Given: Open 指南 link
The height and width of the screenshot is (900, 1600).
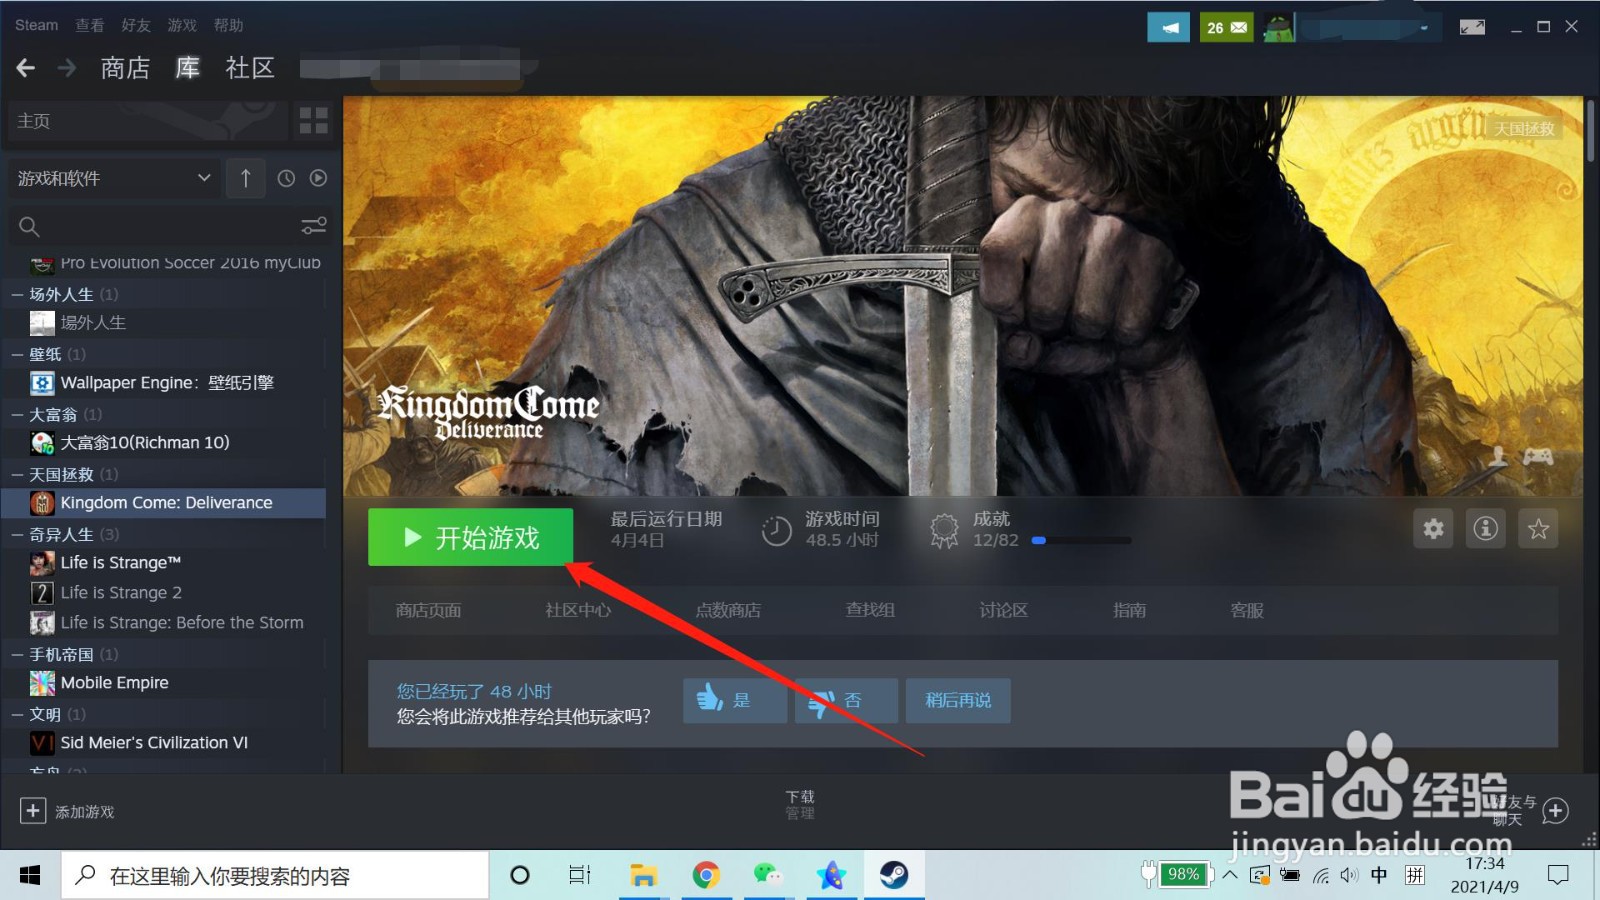Looking at the screenshot, I should point(1130,610).
